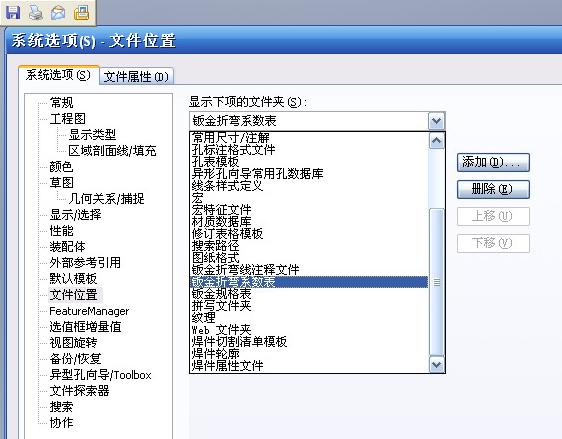
Task: Select 草图 in the options tree
Action: [x=61, y=182]
